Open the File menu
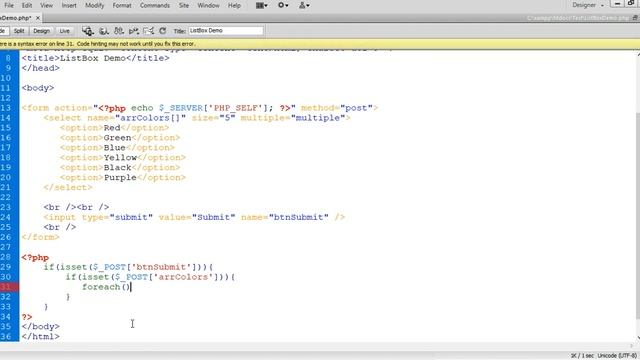The height and width of the screenshot is (360, 640). tap(9, 5)
